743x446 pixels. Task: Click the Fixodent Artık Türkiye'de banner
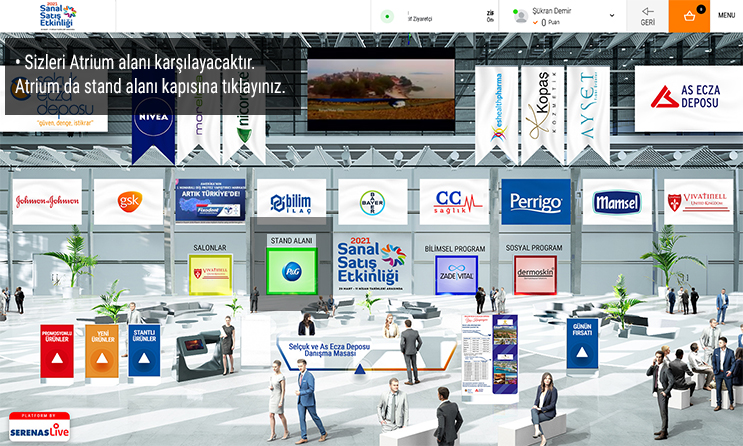coord(210,200)
